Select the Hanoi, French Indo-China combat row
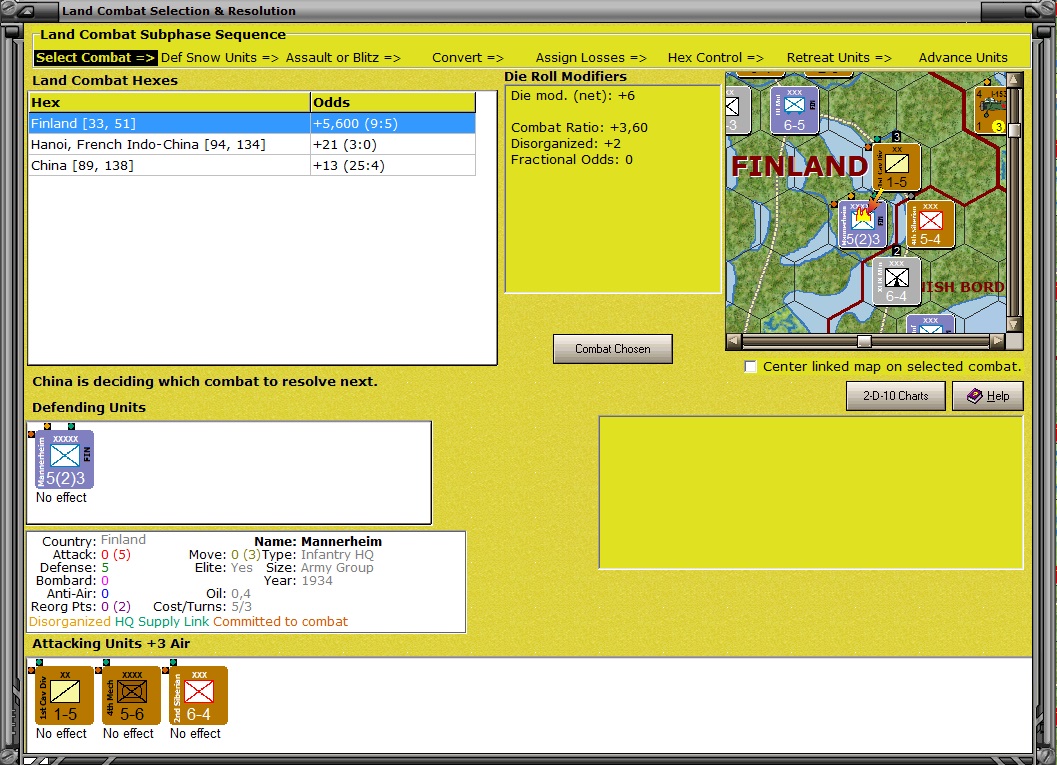Image resolution: width=1057 pixels, height=765 pixels. [253, 144]
